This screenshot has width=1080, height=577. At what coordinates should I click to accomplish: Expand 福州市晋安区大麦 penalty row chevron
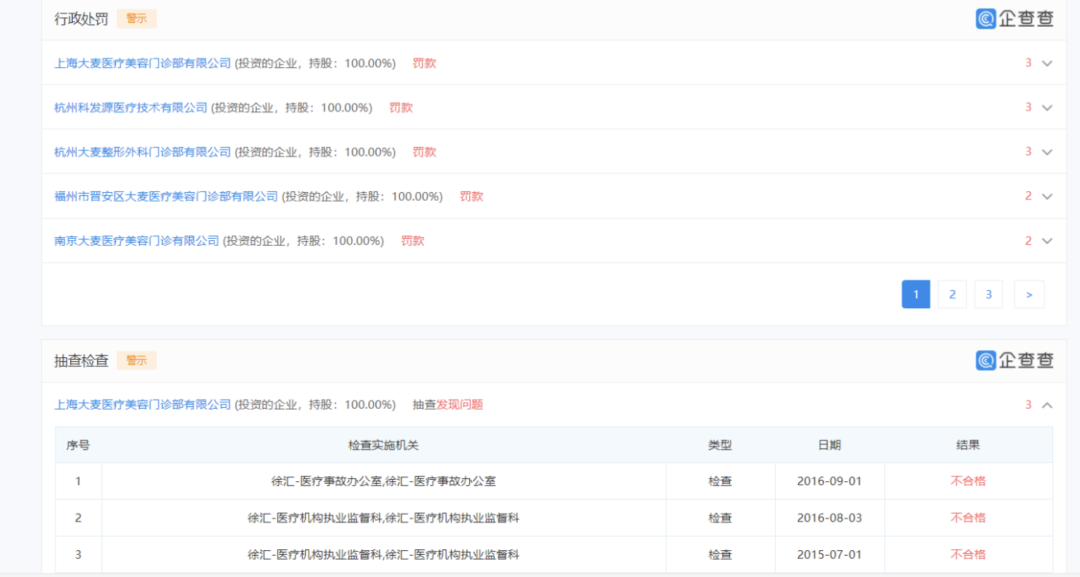1047,197
